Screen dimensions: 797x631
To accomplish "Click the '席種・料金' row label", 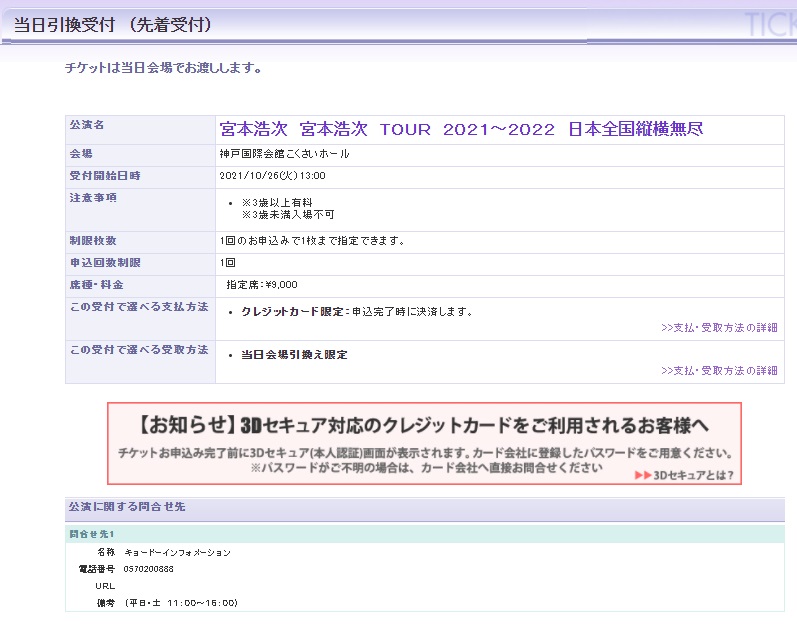I will [97, 285].
